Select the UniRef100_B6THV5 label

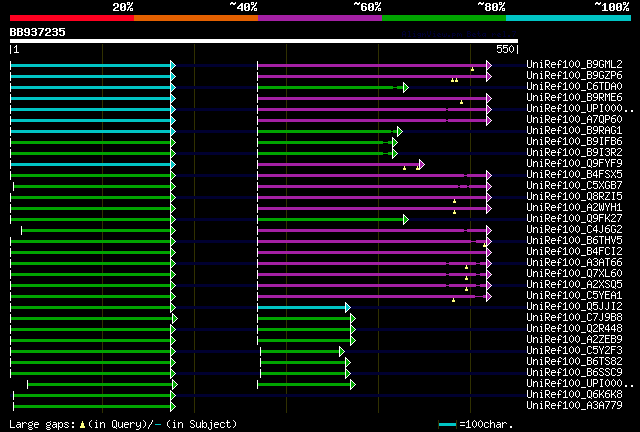tap(574, 240)
